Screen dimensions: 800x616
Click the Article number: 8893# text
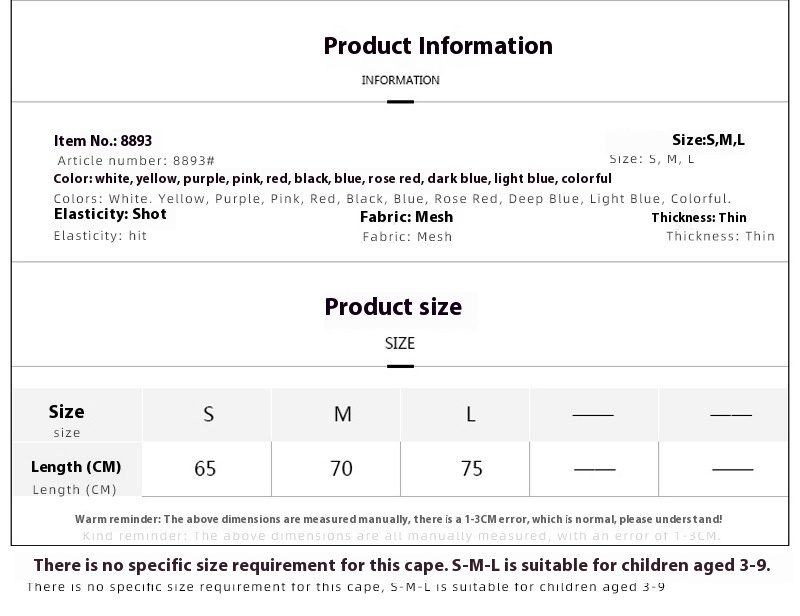136,161
